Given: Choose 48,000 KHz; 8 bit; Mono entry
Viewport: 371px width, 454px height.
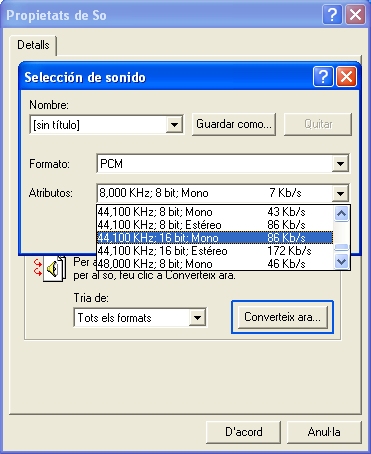Looking at the screenshot, I should [215, 264].
